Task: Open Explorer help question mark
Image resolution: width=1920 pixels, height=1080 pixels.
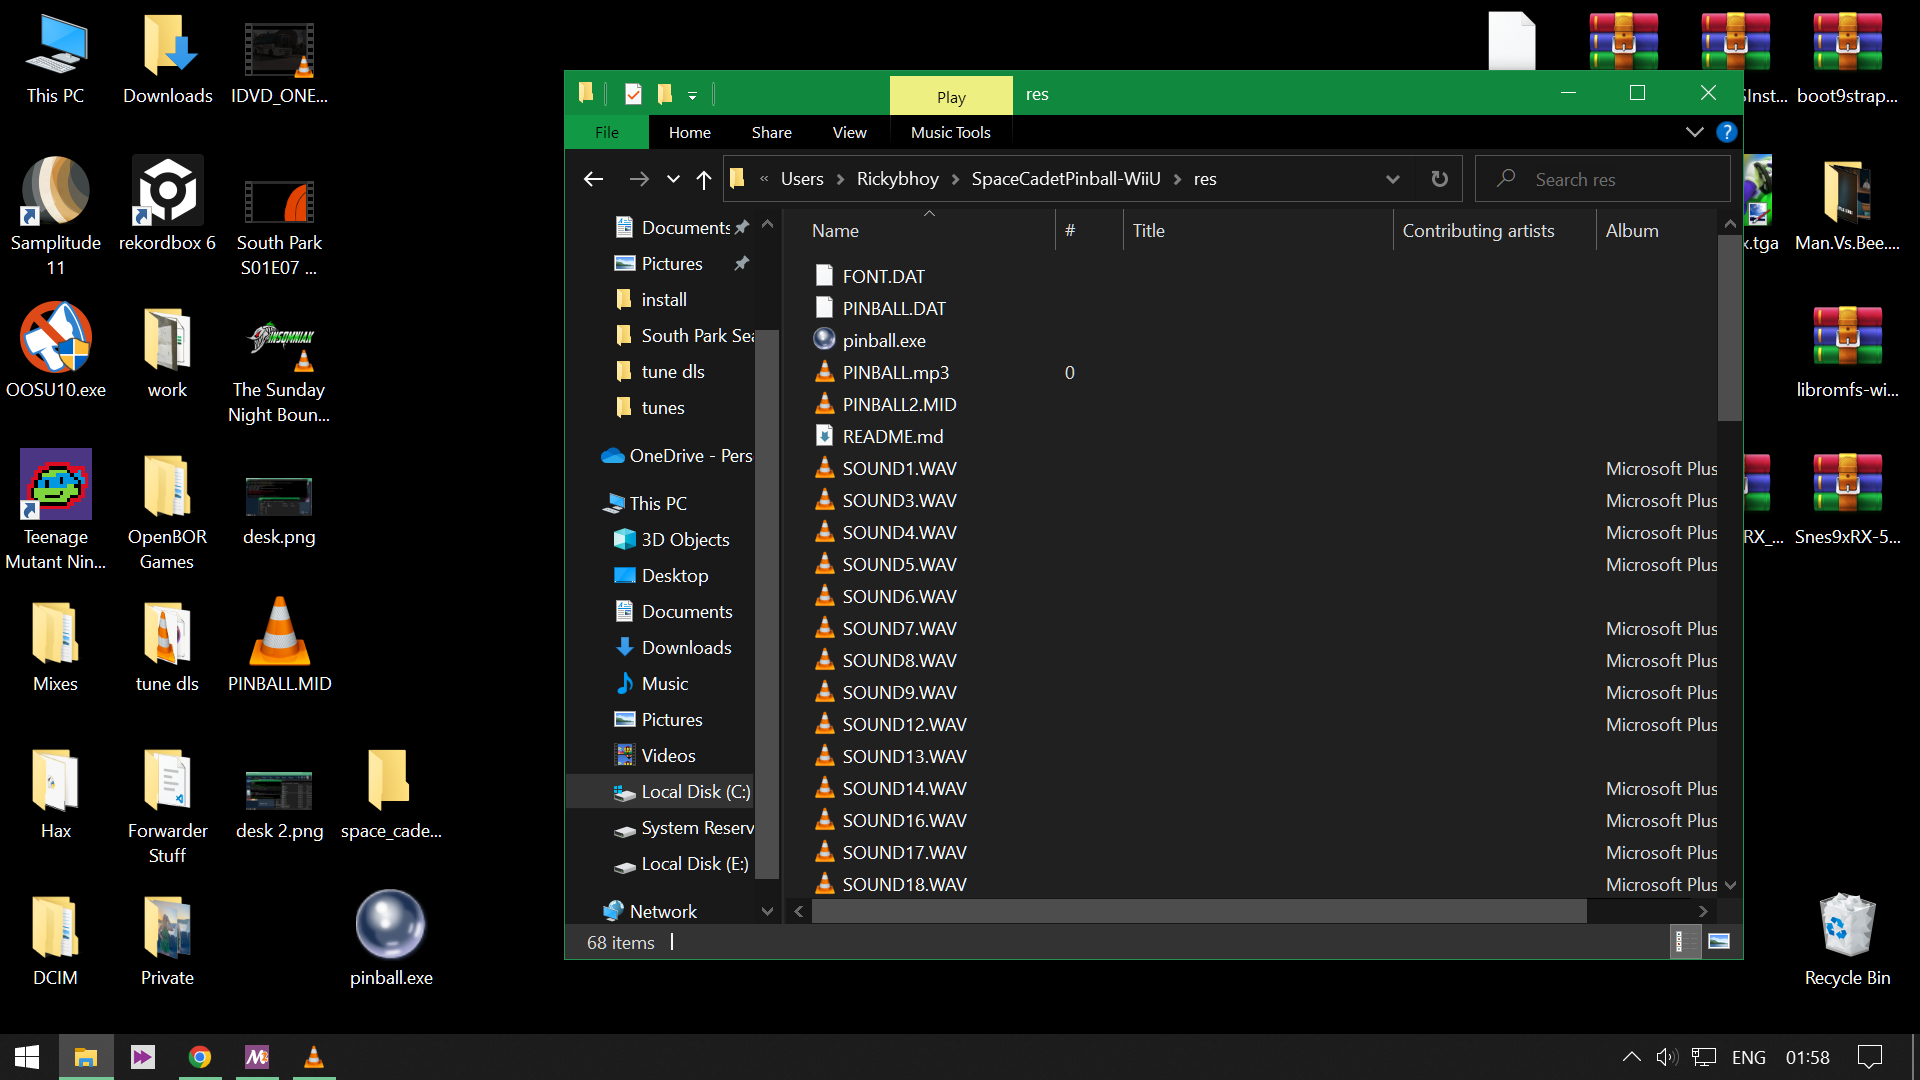Action: (x=1726, y=132)
